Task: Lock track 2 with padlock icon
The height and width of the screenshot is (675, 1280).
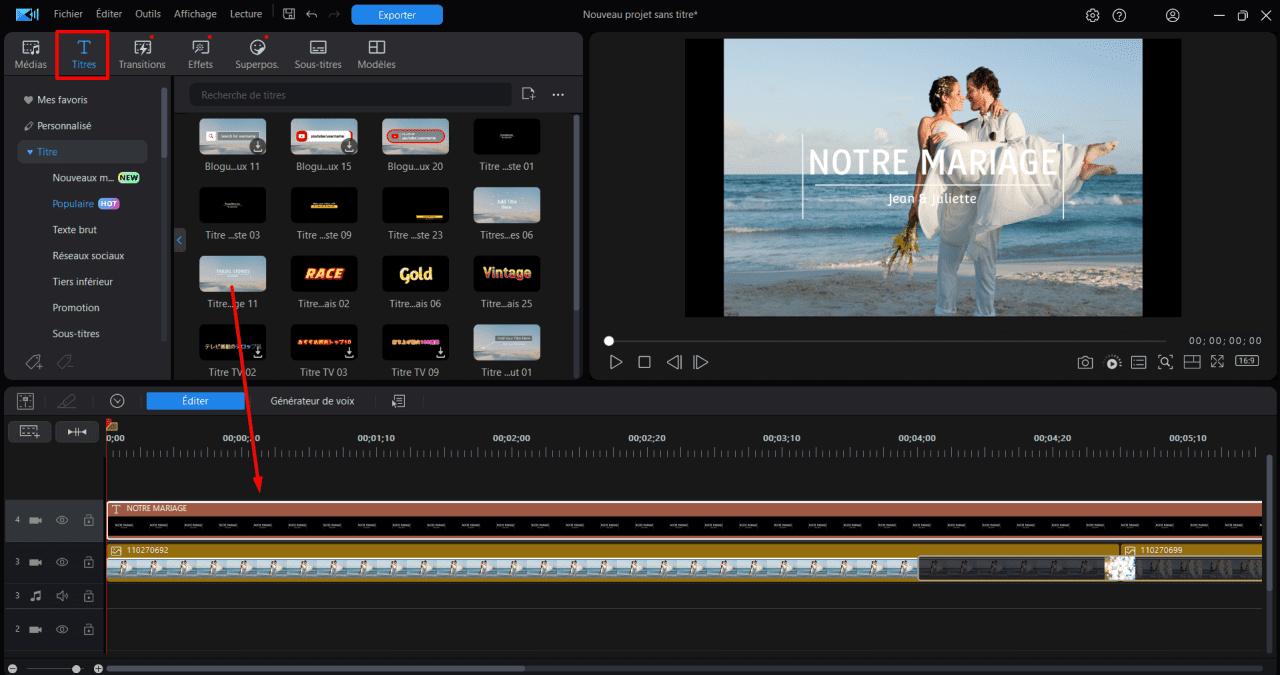Action: click(88, 630)
